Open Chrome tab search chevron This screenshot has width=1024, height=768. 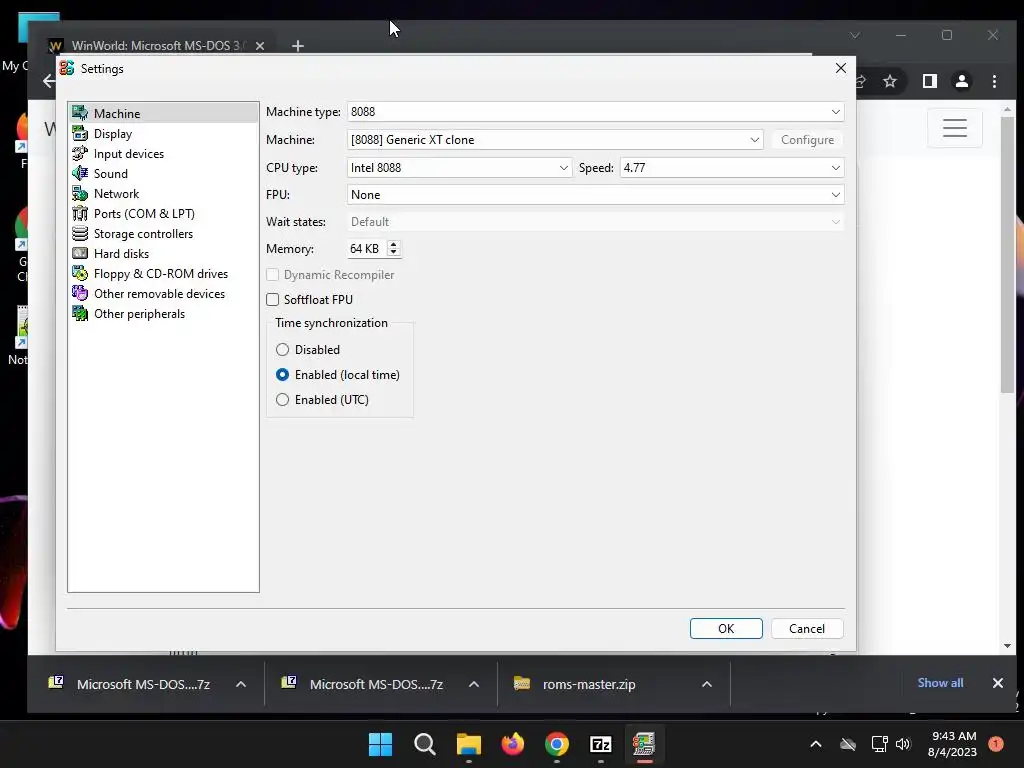pyautogui.click(x=855, y=35)
